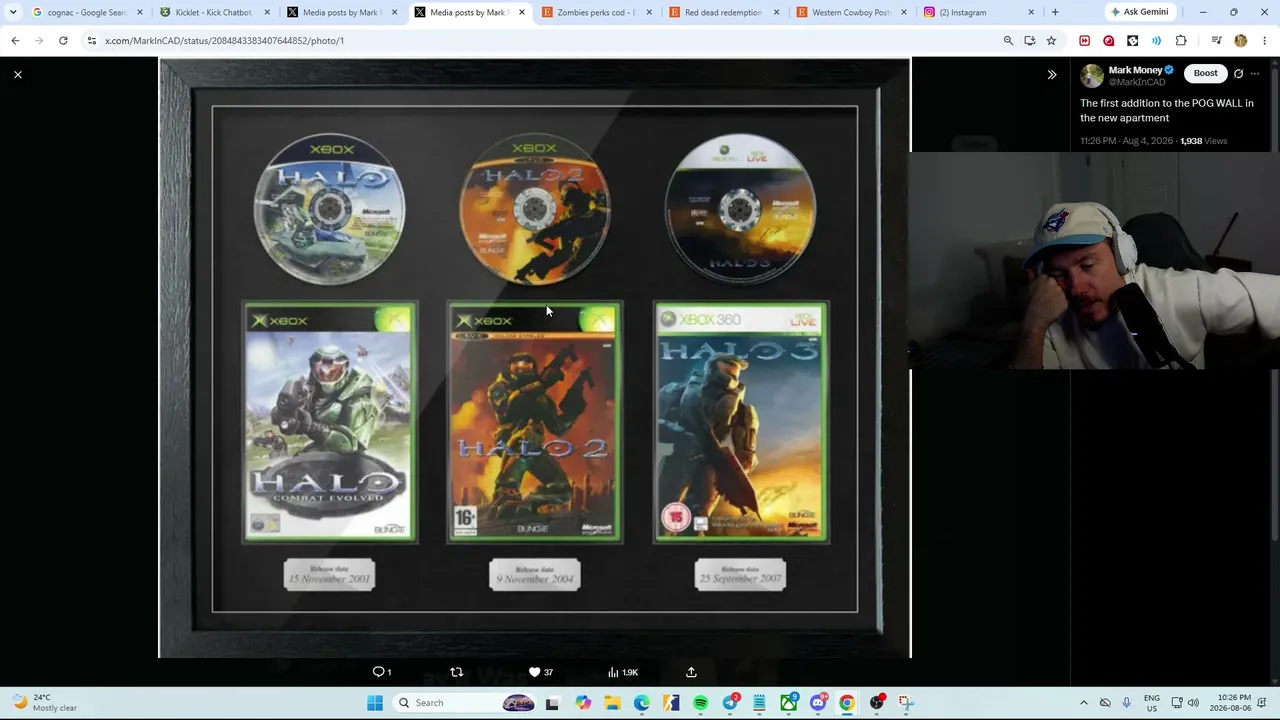Screen dimensions: 1280x720
Task: Open the volume speaker tray icon
Action: click(x=1193, y=703)
